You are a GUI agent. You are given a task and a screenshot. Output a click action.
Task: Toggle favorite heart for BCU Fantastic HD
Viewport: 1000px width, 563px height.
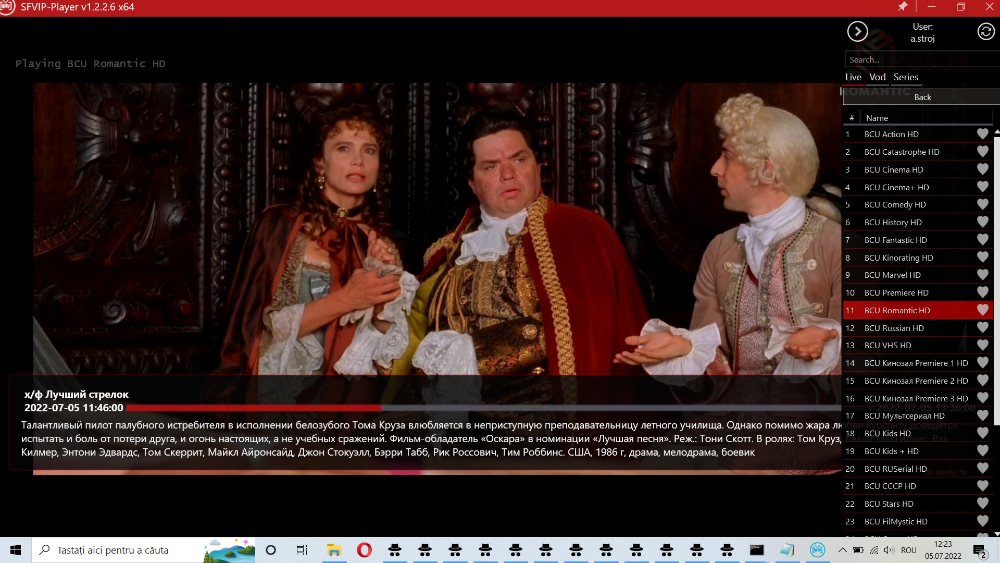click(982, 240)
